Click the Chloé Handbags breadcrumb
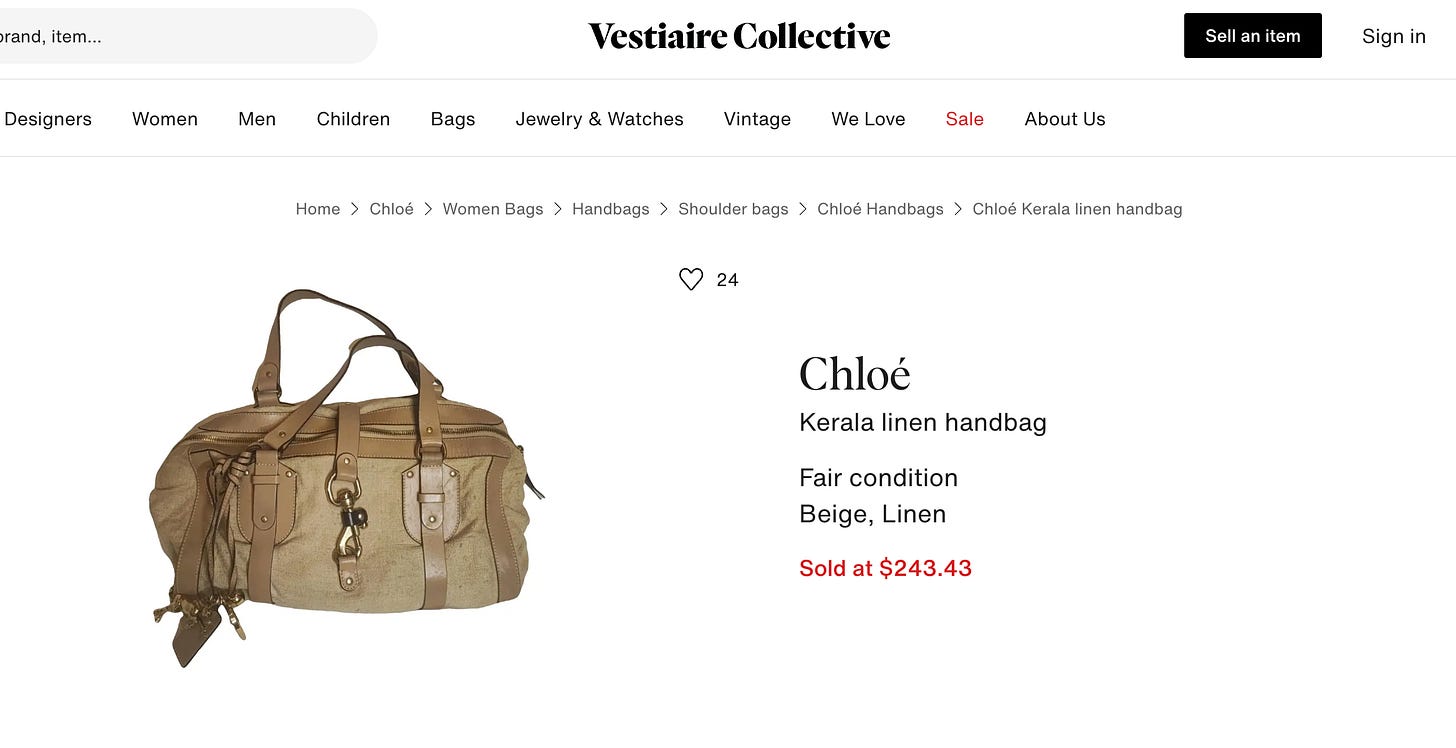This screenshot has width=1456, height=748. (880, 209)
